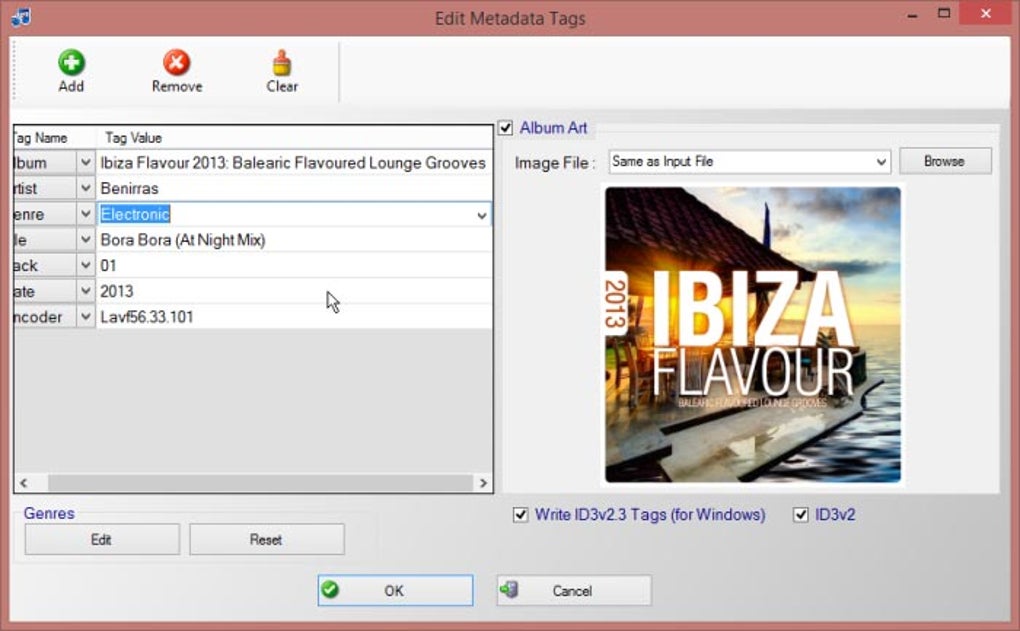Open the Album tag name dropdown
This screenshot has width=1020, height=631.
(x=86, y=163)
